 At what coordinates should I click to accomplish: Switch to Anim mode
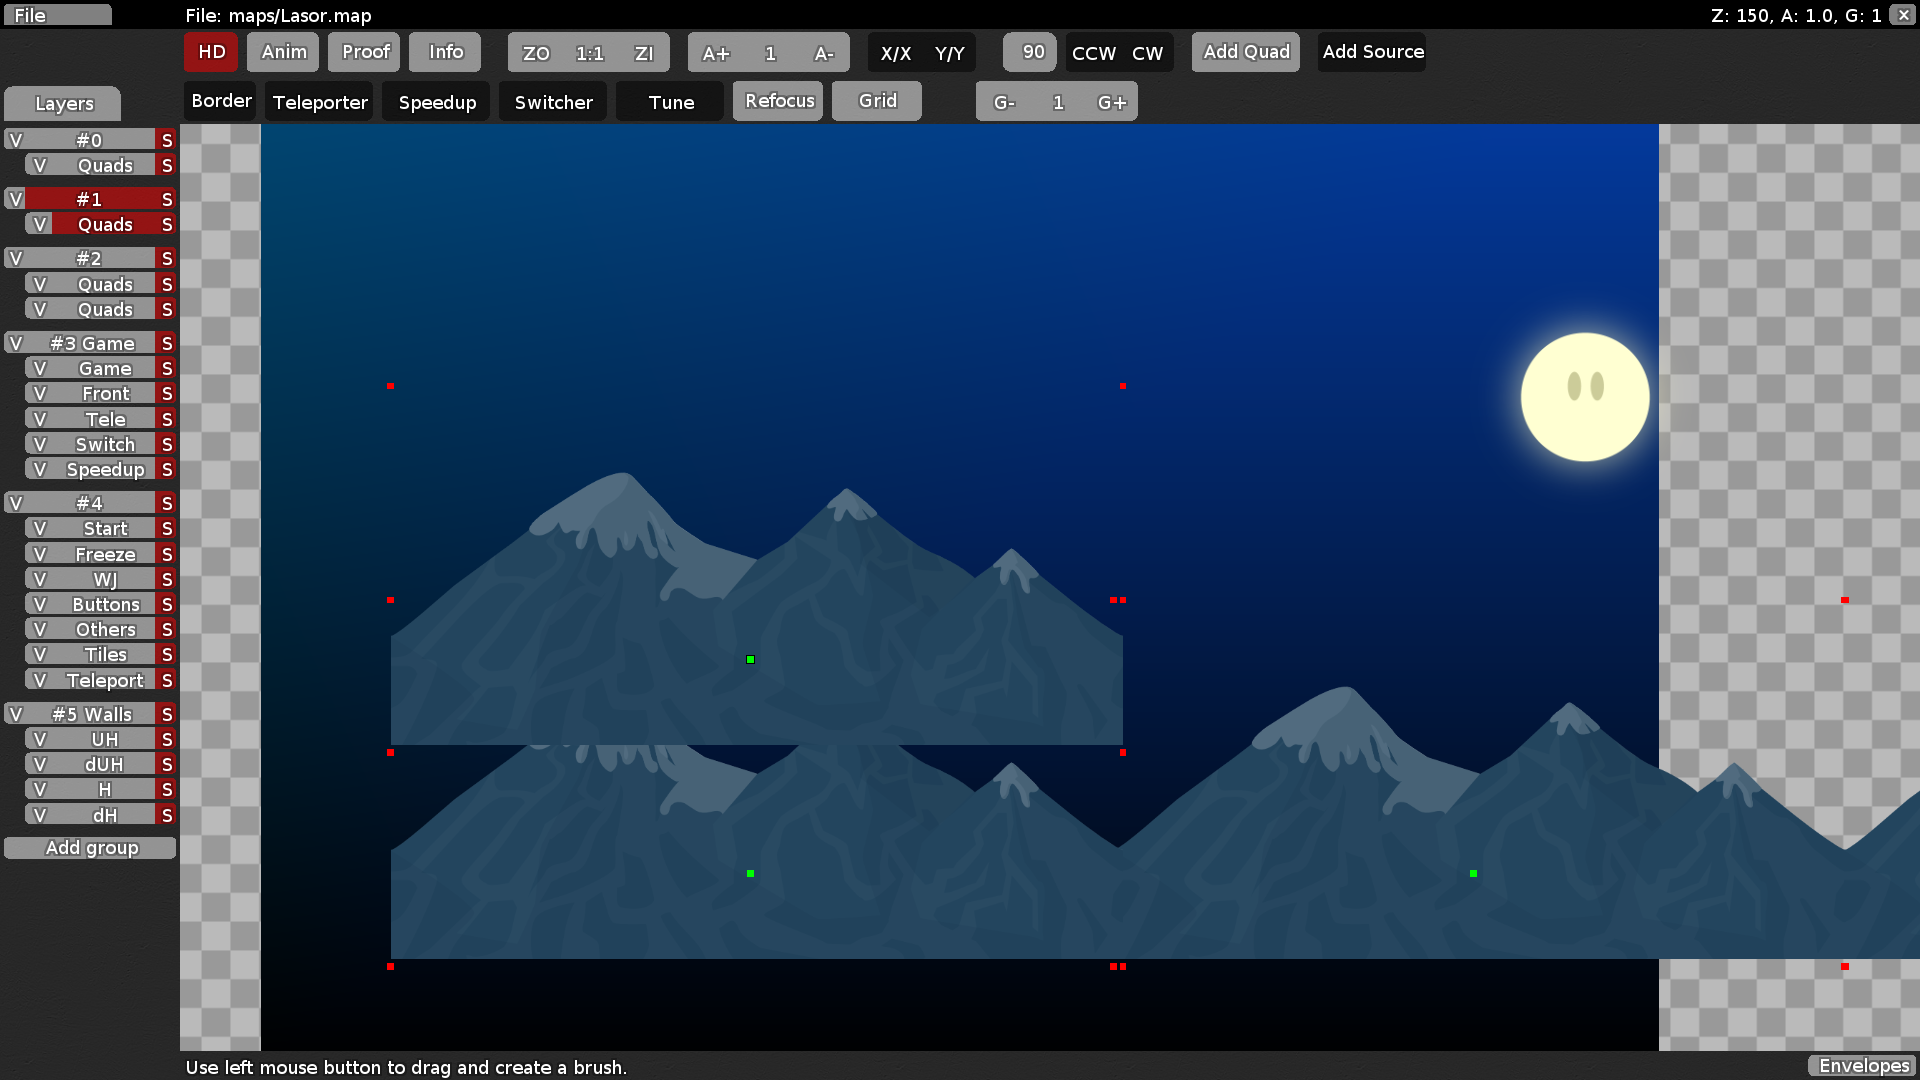point(282,52)
